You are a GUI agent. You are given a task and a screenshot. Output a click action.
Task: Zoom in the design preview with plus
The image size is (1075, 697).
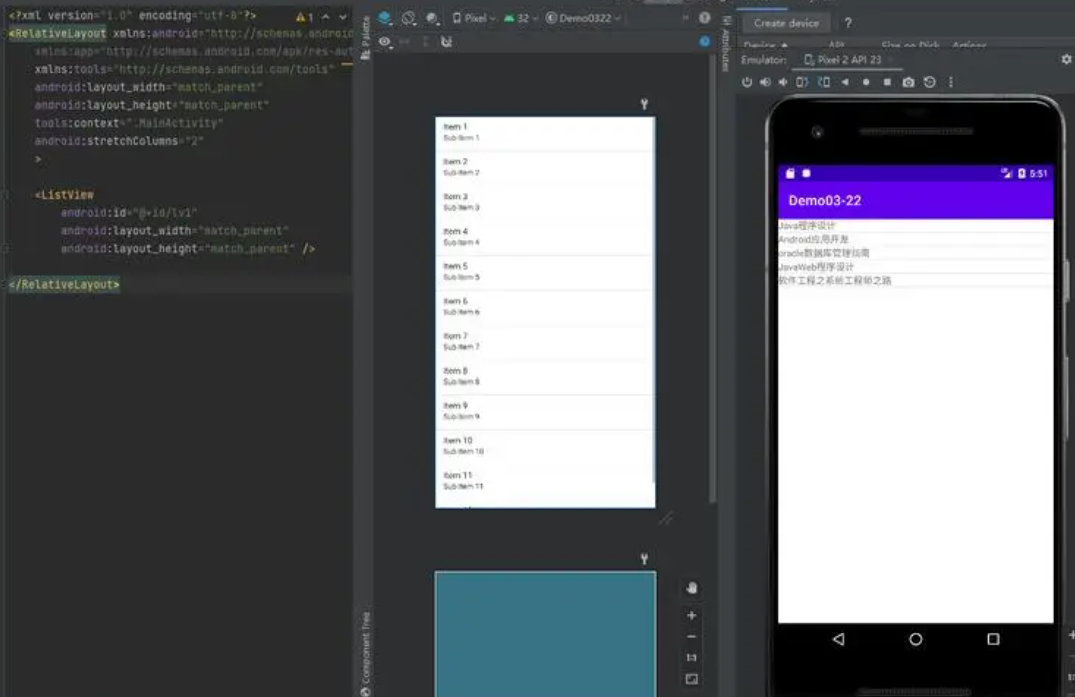pos(692,615)
